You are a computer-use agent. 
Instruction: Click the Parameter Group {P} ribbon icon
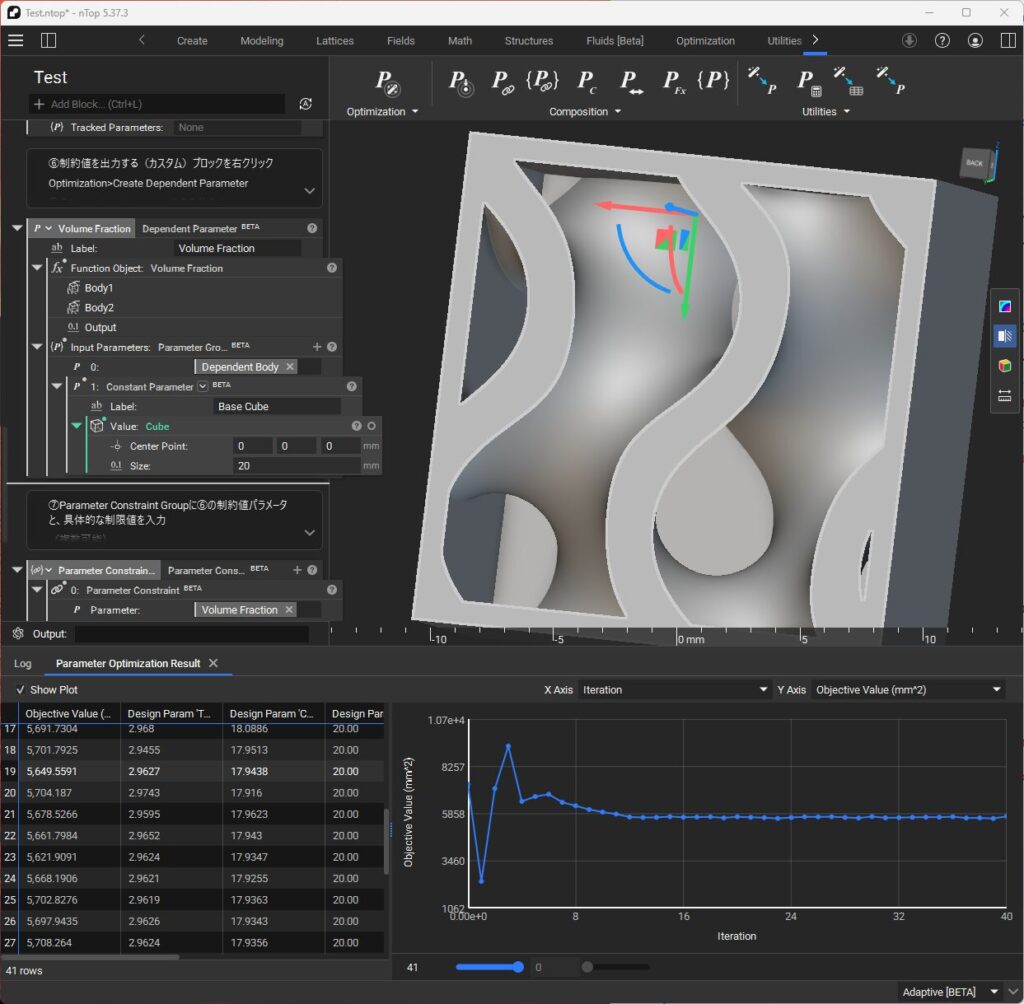(712, 82)
